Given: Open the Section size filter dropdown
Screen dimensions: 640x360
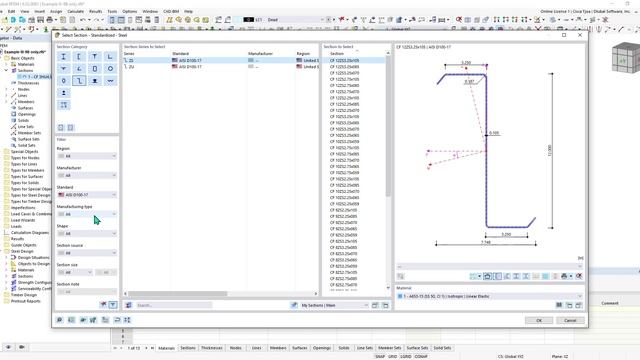Looking at the screenshot, I should [x=75, y=272].
